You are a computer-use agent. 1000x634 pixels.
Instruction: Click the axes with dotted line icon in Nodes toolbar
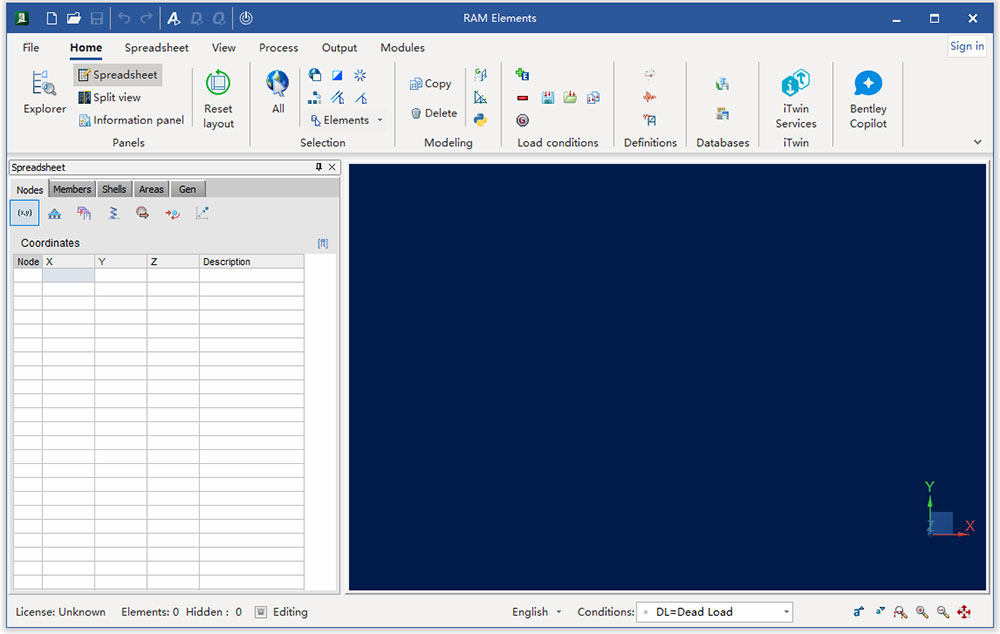(x=202, y=213)
